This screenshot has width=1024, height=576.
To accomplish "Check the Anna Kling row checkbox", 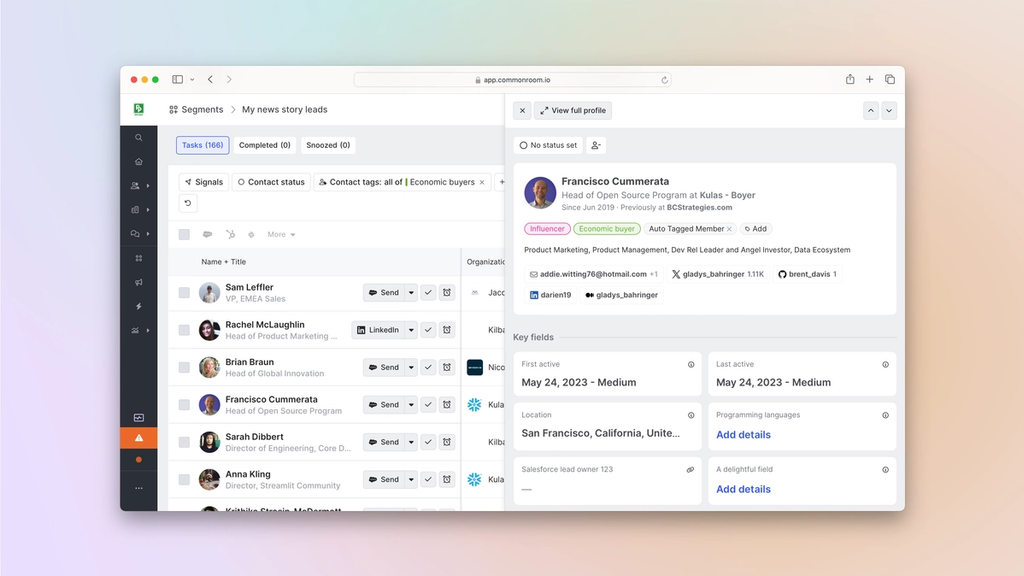I will point(184,479).
